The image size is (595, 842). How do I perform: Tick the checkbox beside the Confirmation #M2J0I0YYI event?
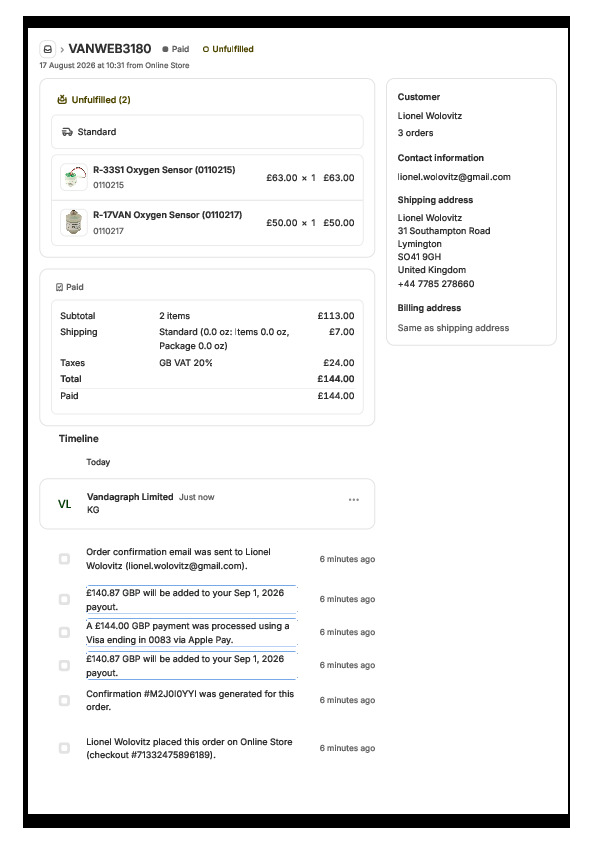64,700
